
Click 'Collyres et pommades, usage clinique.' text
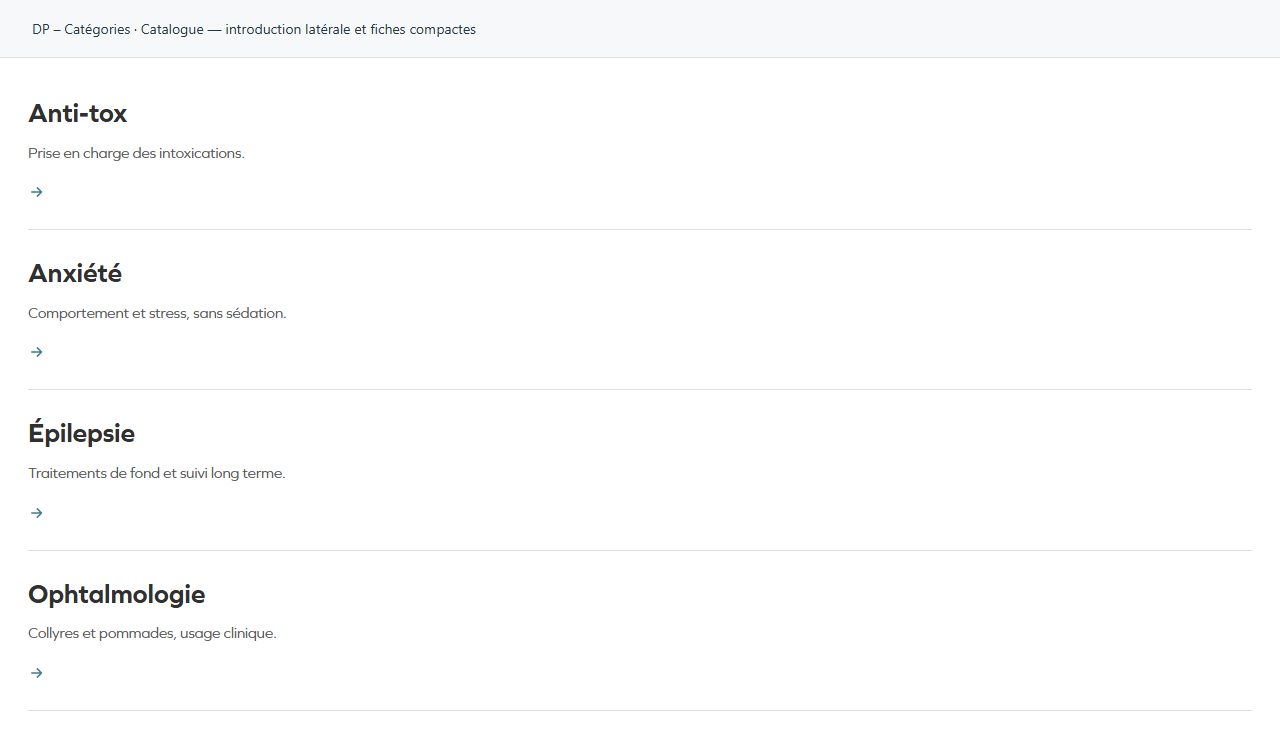click(x=152, y=633)
